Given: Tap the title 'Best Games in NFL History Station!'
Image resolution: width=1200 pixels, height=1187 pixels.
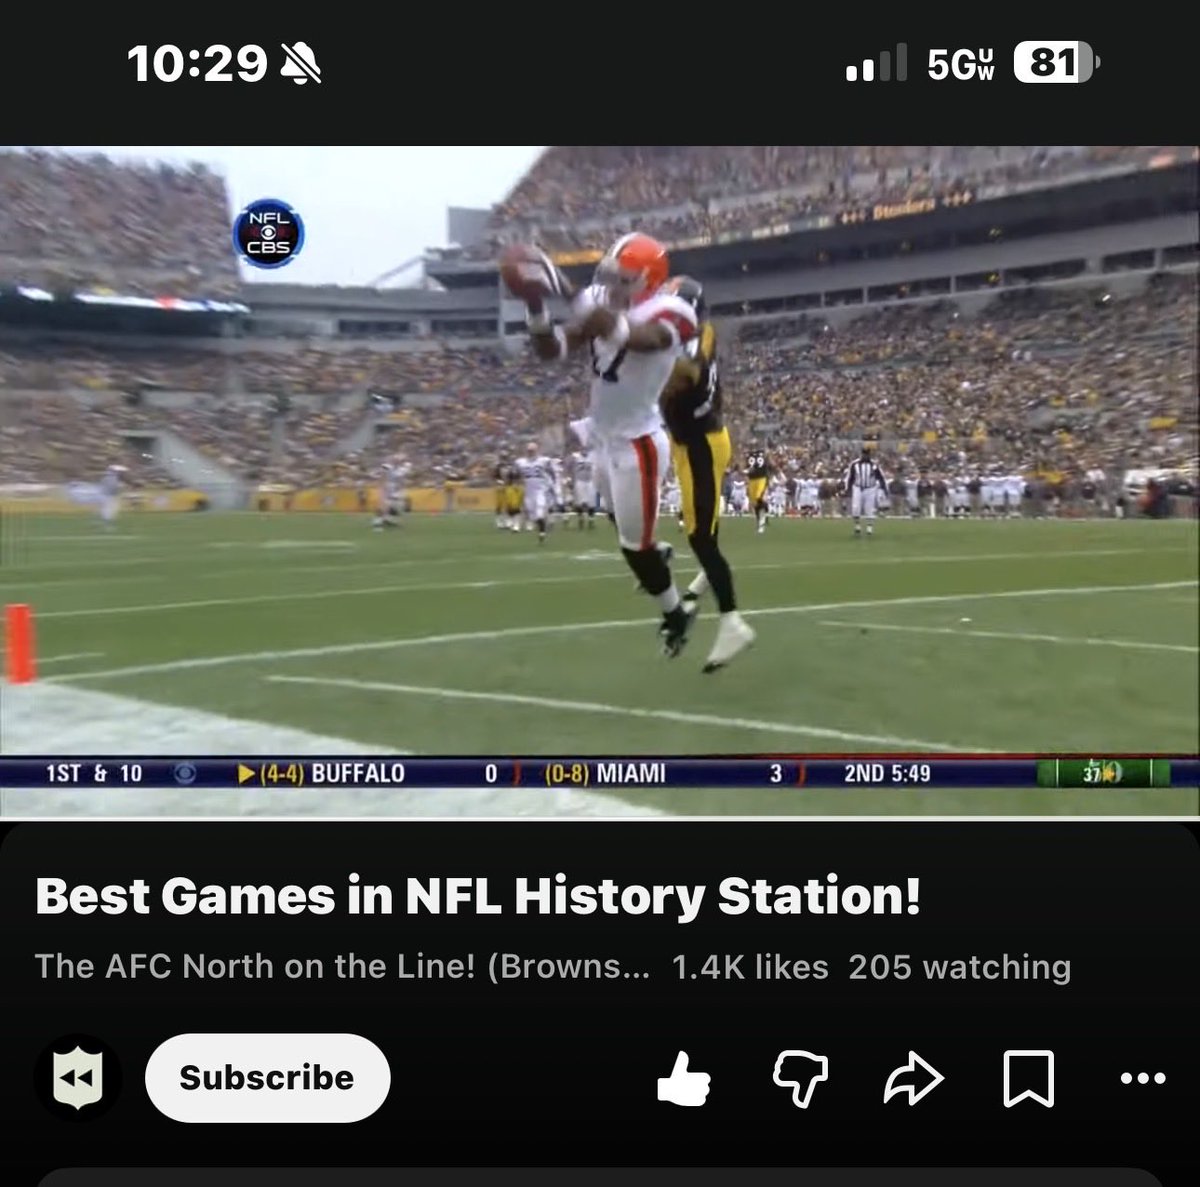Looking at the screenshot, I should 478,896.
